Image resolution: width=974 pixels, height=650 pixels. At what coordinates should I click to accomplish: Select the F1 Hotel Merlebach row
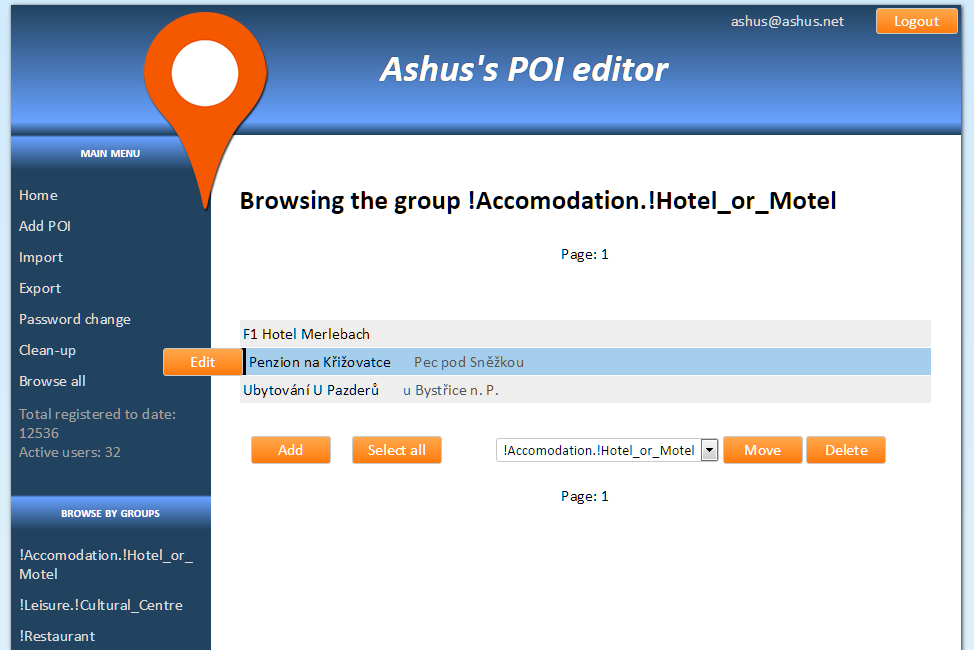(x=306, y=334)
